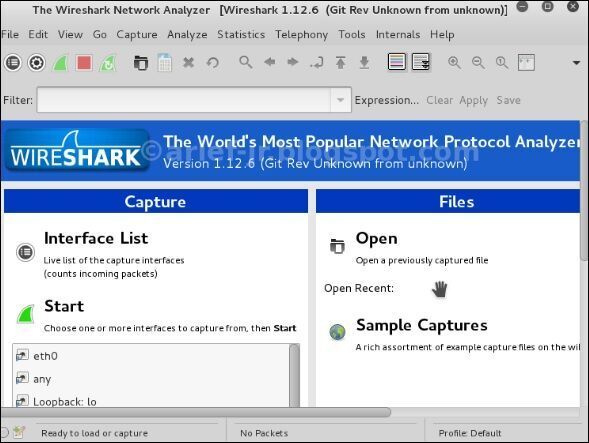Click the interface list vertical scrollbar

click(294, 376)
